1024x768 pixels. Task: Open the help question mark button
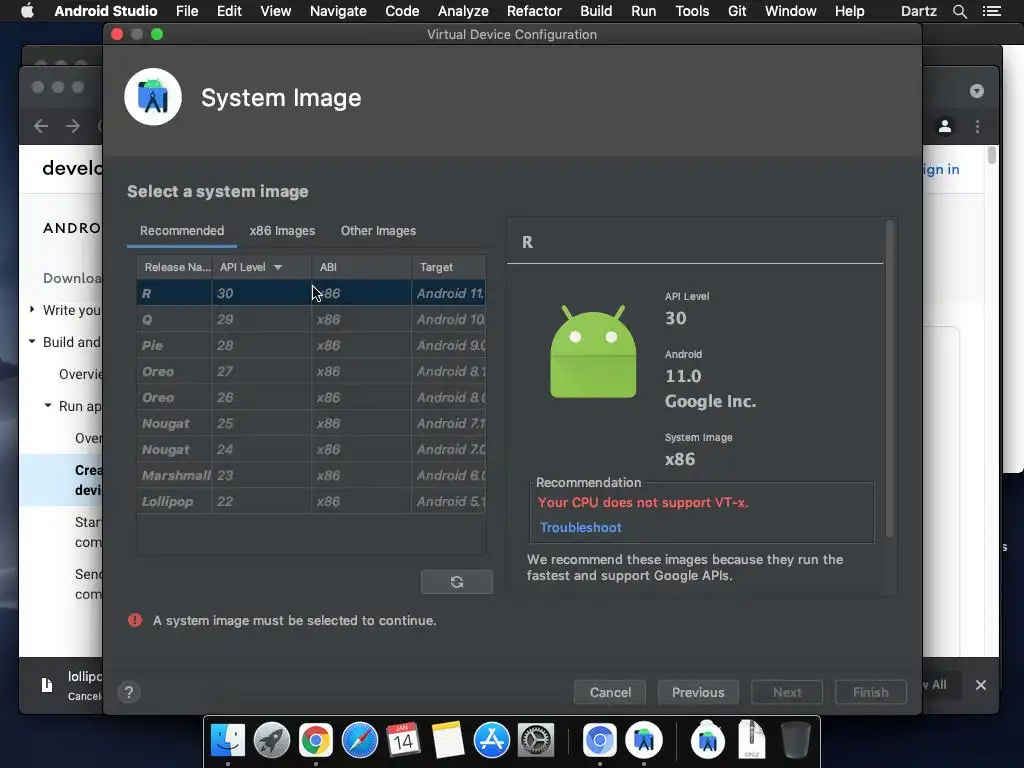pos(129,692)
